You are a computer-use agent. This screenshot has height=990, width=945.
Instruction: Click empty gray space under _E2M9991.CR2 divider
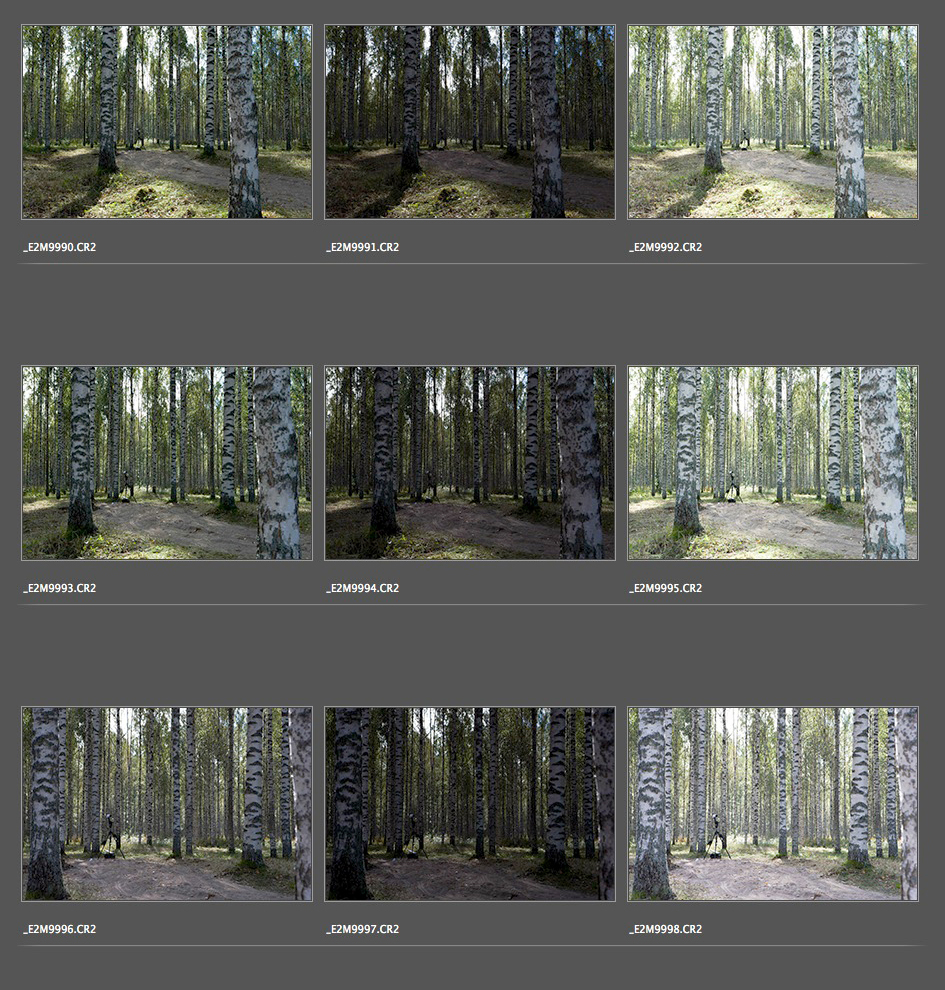(x=470, y=312)
